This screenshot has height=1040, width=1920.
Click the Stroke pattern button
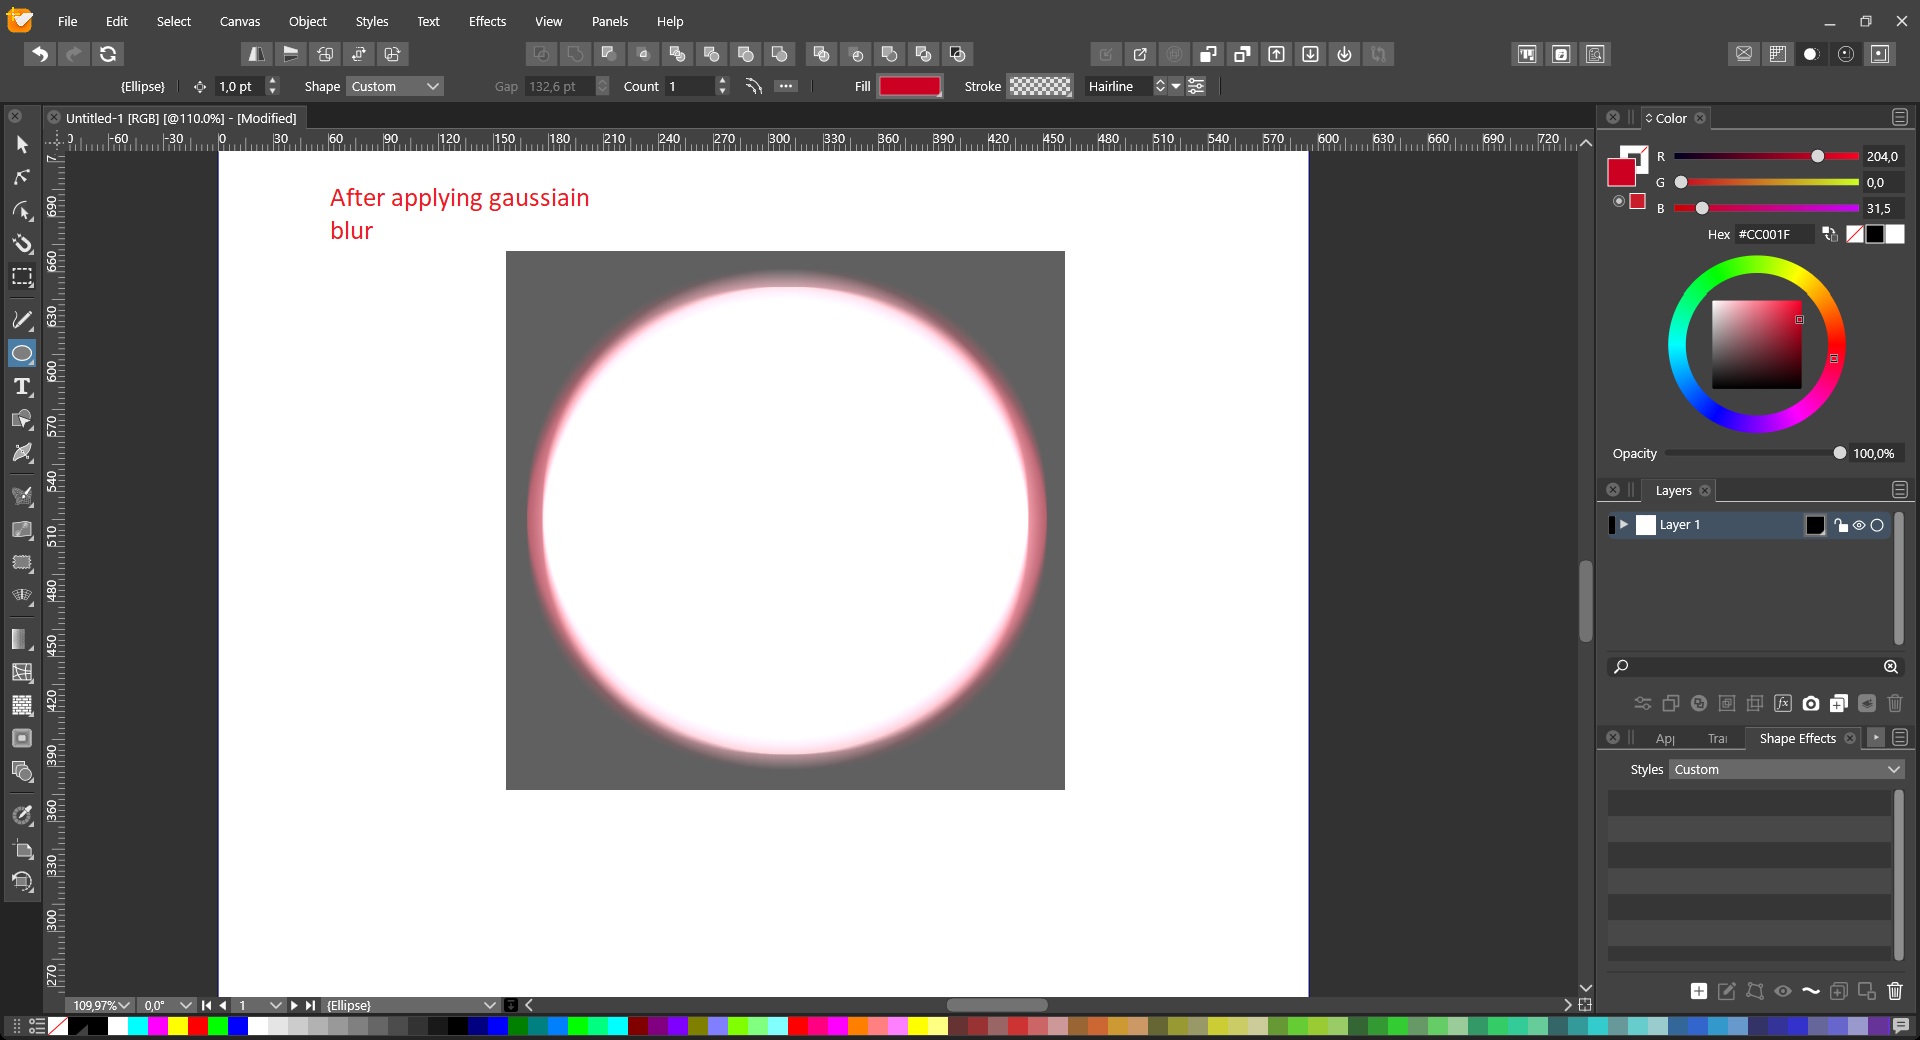[x=1040, y=87]
